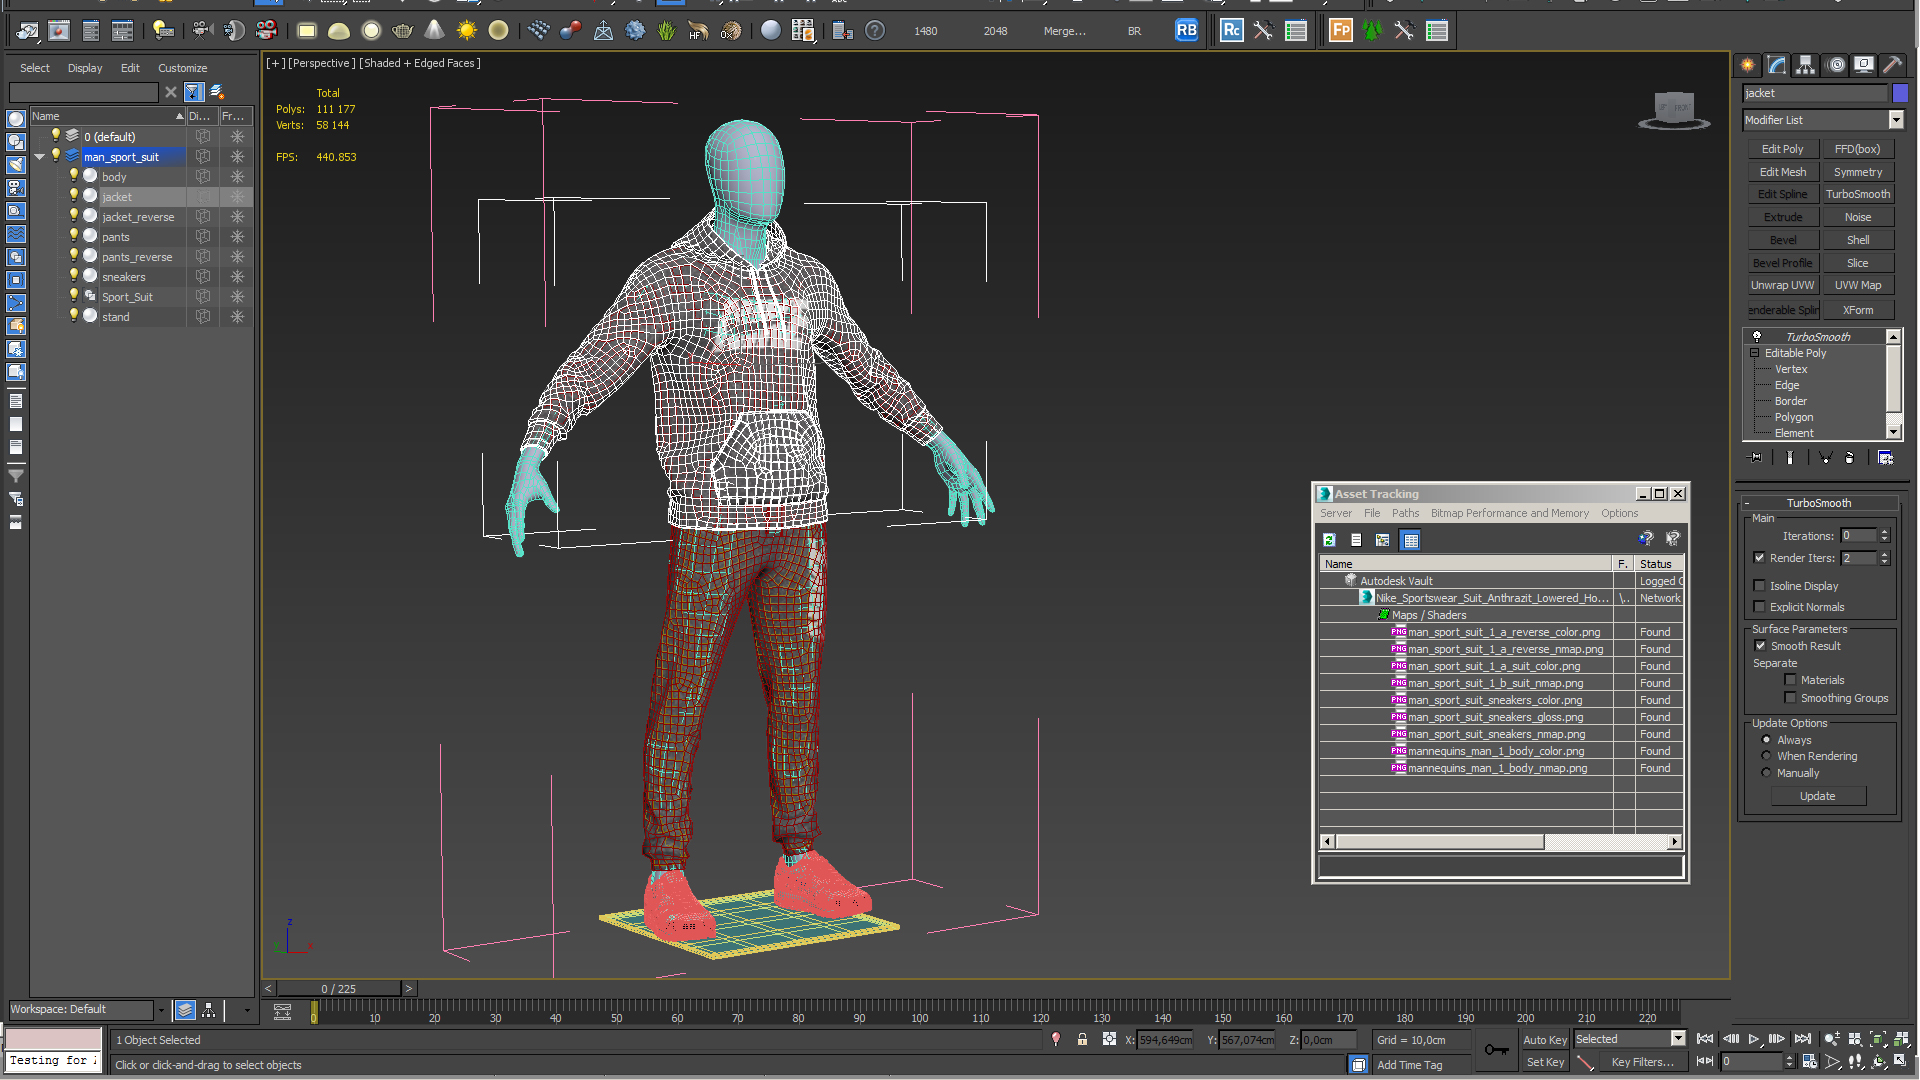Click the teapot primitive icon in toolbar
The width and height of the screenshot is (1920, 1080).
click(x=403, y=31)
